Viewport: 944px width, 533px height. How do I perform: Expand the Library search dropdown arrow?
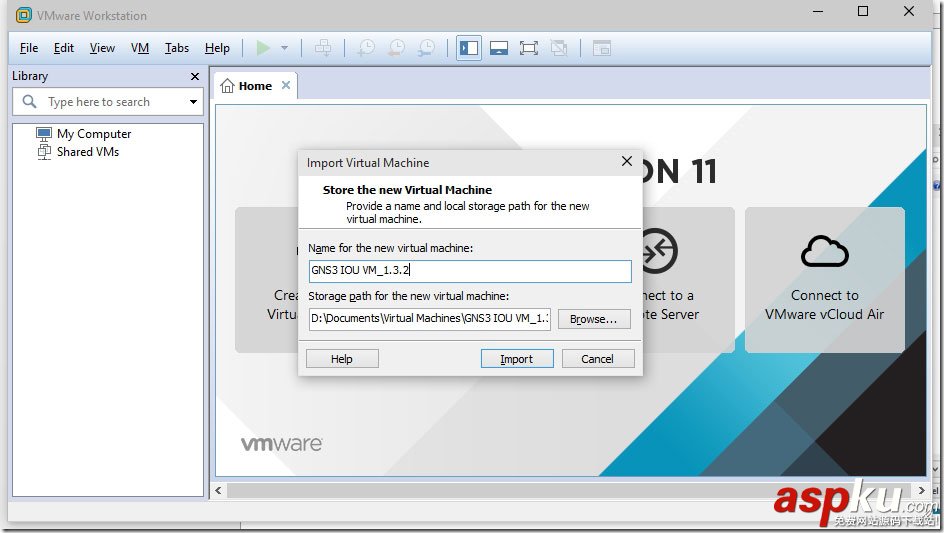(x=193, y=102)
